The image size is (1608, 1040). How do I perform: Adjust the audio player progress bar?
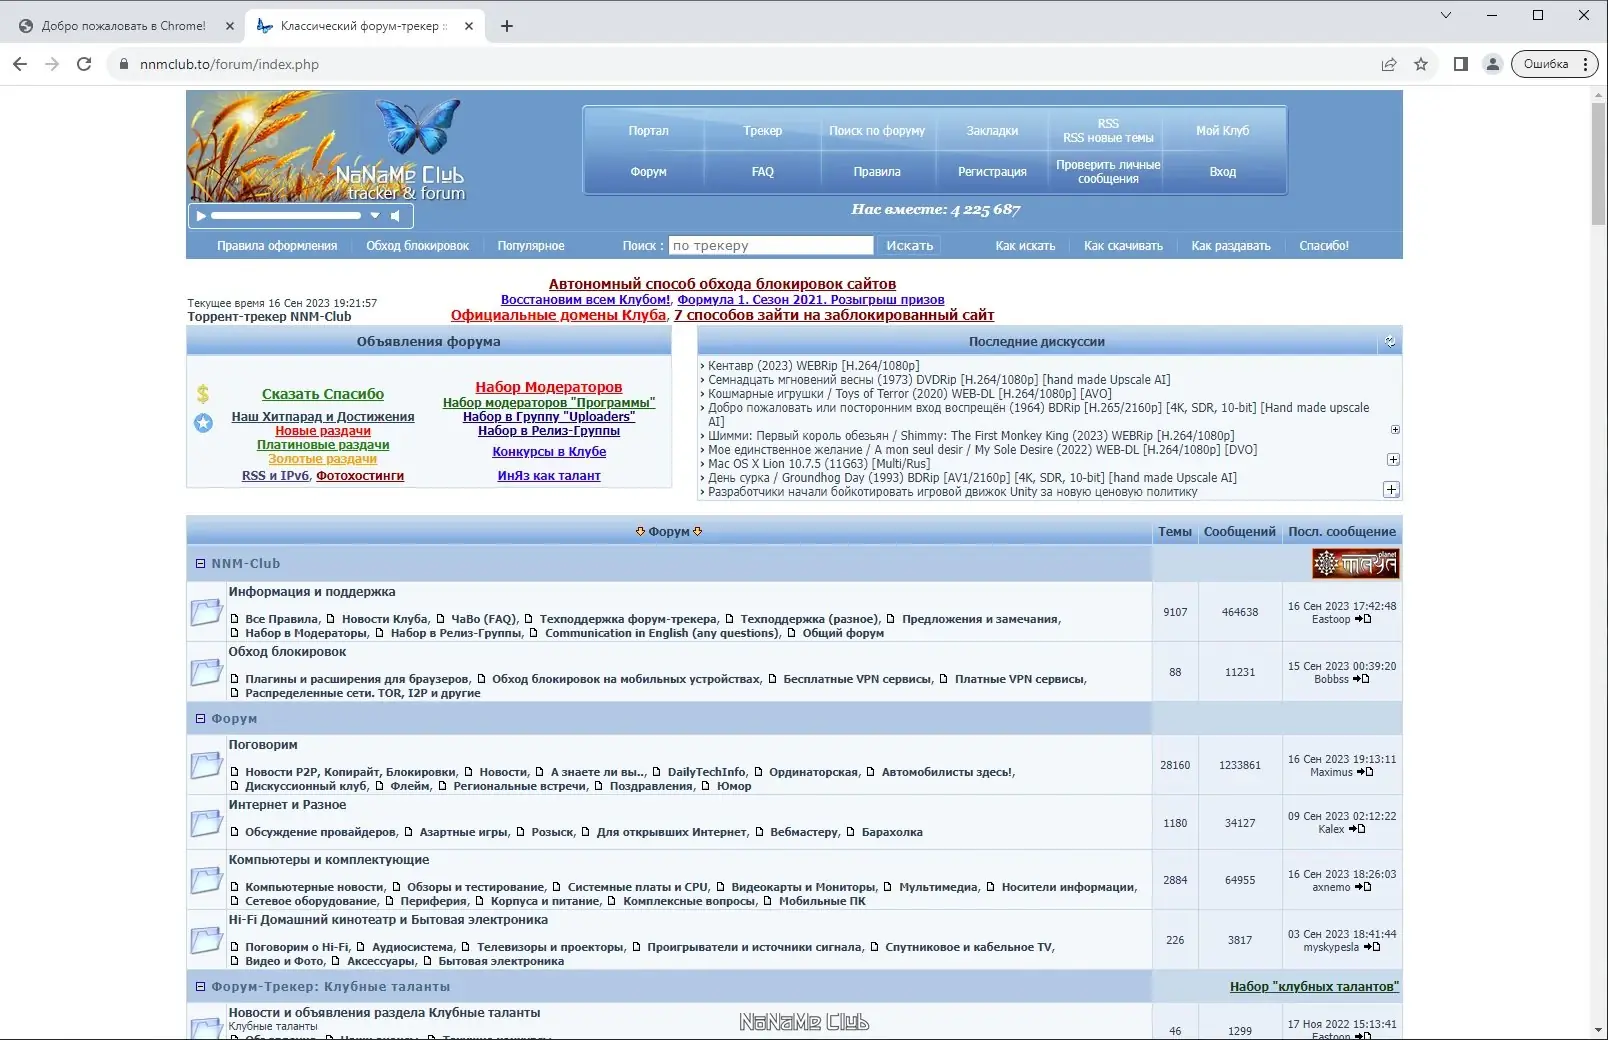click(286, 215)
